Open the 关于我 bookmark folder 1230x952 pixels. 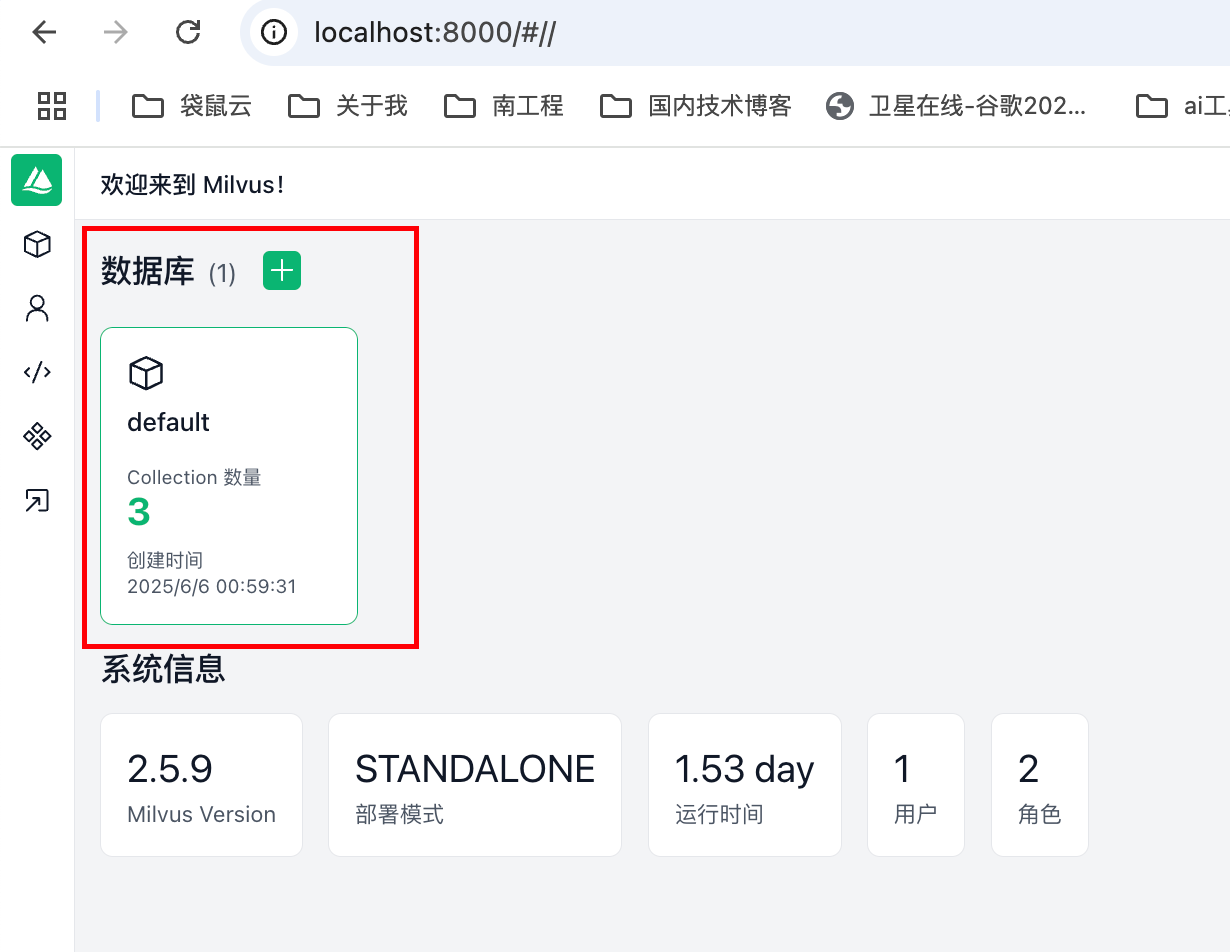[x=348, y=105]
